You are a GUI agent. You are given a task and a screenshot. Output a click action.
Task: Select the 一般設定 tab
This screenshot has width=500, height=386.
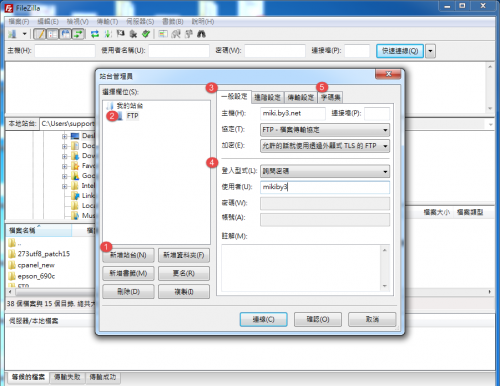pyautogui.click(x=234, y=97)
